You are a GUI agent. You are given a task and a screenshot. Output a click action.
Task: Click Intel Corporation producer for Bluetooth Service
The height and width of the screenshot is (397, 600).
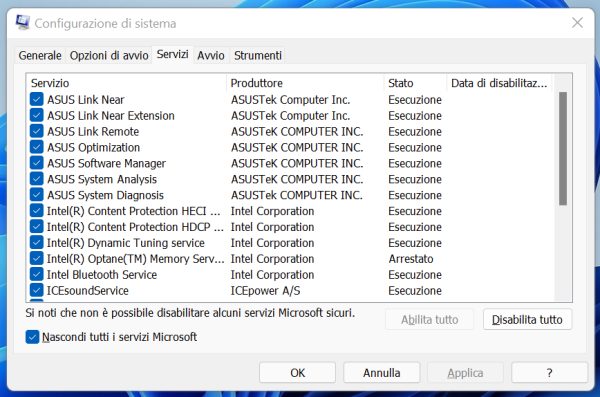click(x=272, y=274)
